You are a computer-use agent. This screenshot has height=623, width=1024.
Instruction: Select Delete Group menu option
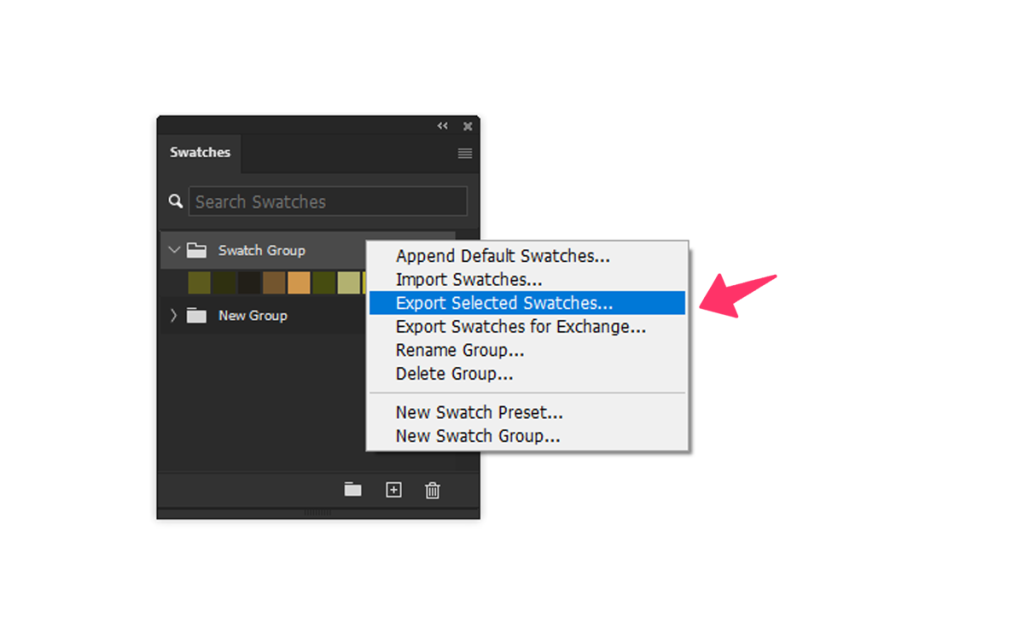click(x=455, y=373)
